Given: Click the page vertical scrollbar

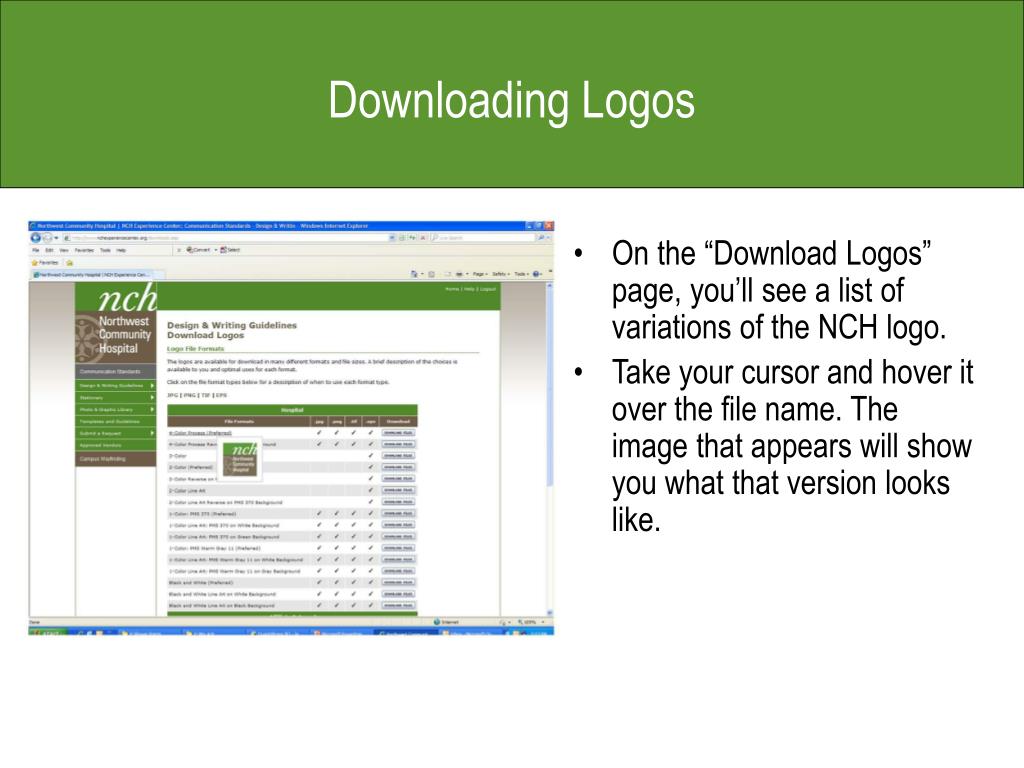Looking at the screenshot, I should pos(549,449).
